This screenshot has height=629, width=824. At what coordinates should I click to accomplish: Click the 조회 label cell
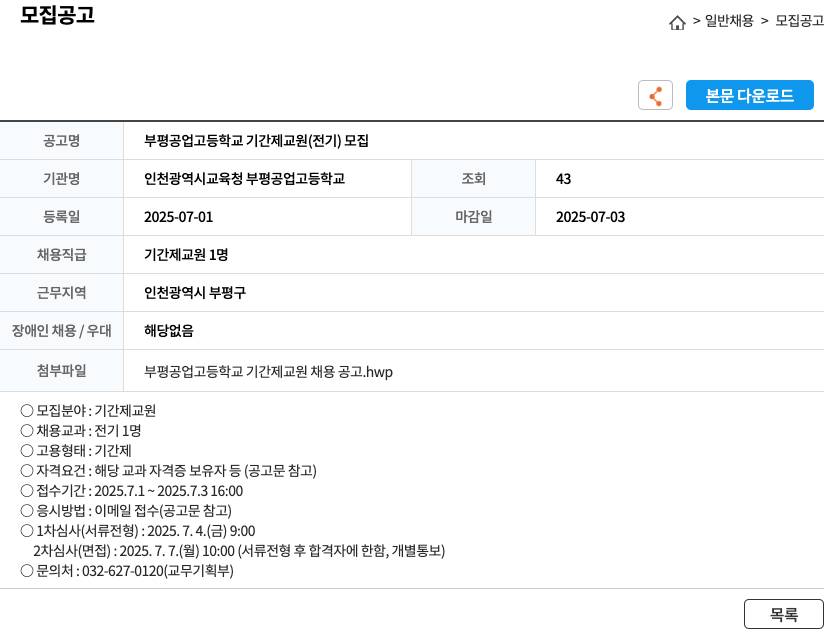point(473,179)
